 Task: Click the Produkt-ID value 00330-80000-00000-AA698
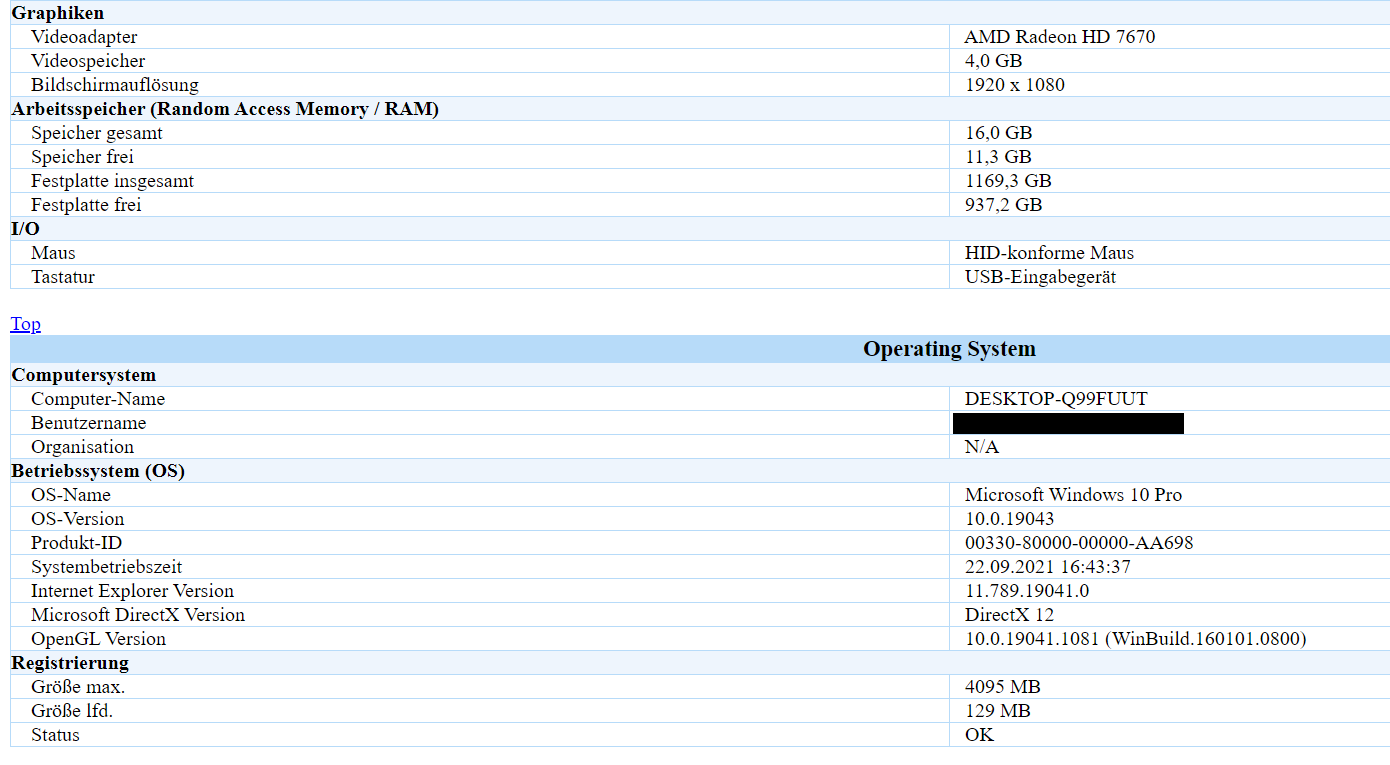[x=1078, y=543]
